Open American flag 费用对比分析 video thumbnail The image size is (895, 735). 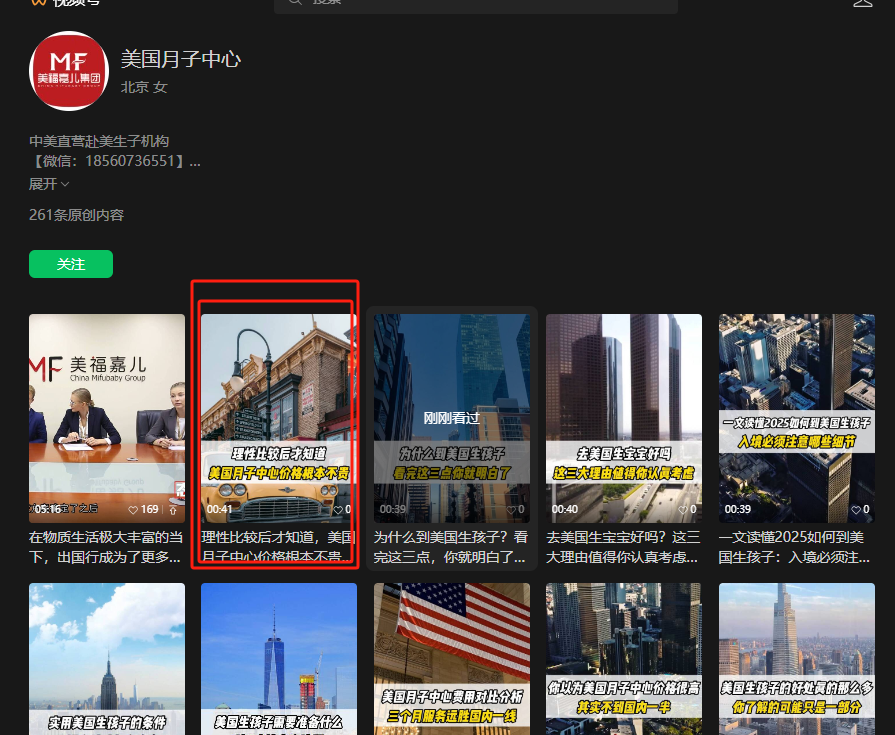tap(451, 659)
